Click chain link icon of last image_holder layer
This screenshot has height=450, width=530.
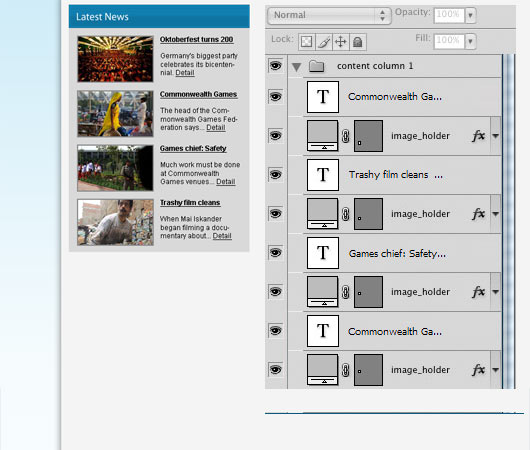coord(346,370)
